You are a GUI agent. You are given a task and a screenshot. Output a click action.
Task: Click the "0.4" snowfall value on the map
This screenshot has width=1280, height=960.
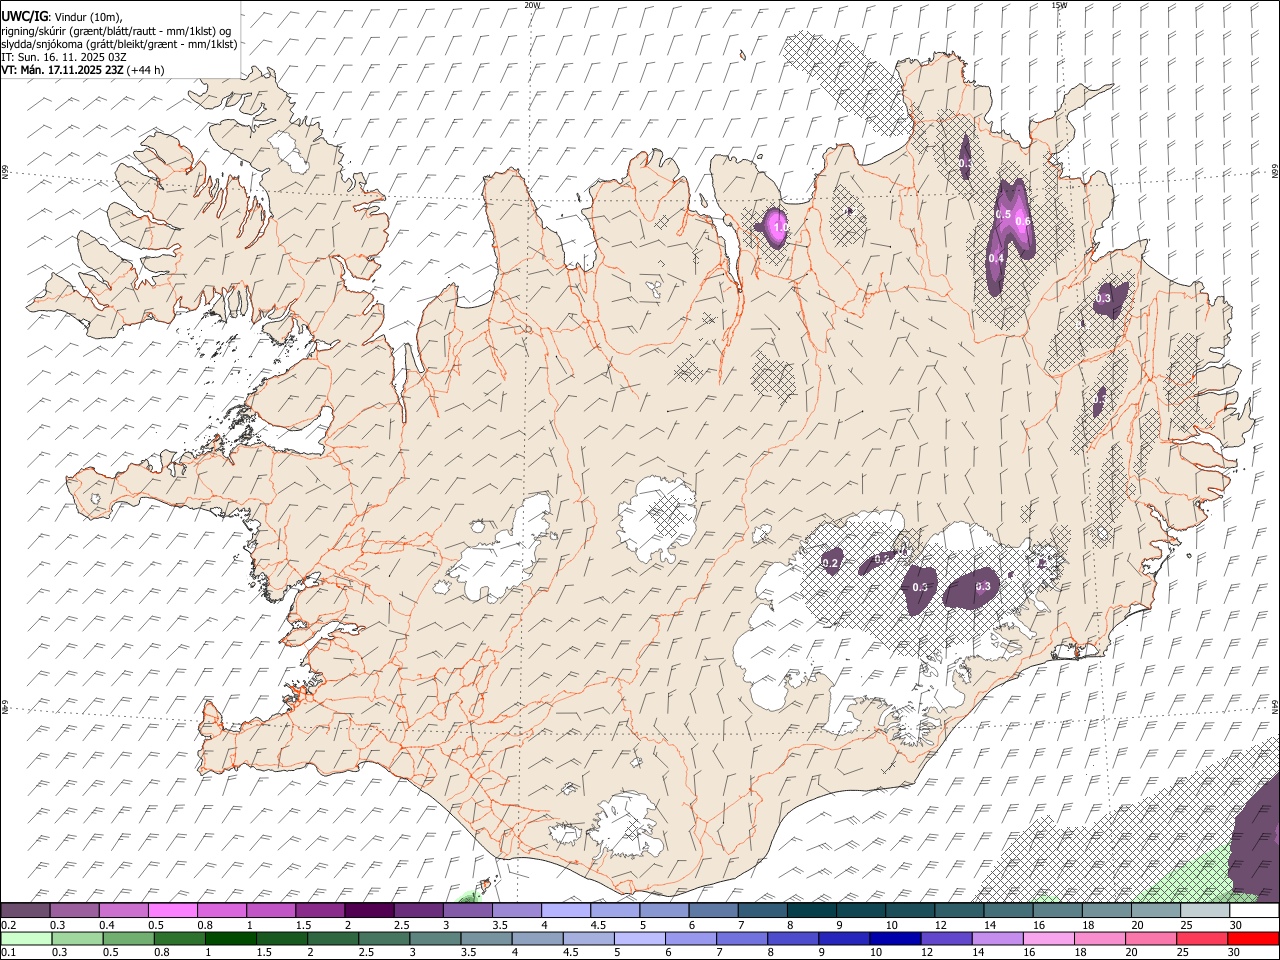pos(996,258)
